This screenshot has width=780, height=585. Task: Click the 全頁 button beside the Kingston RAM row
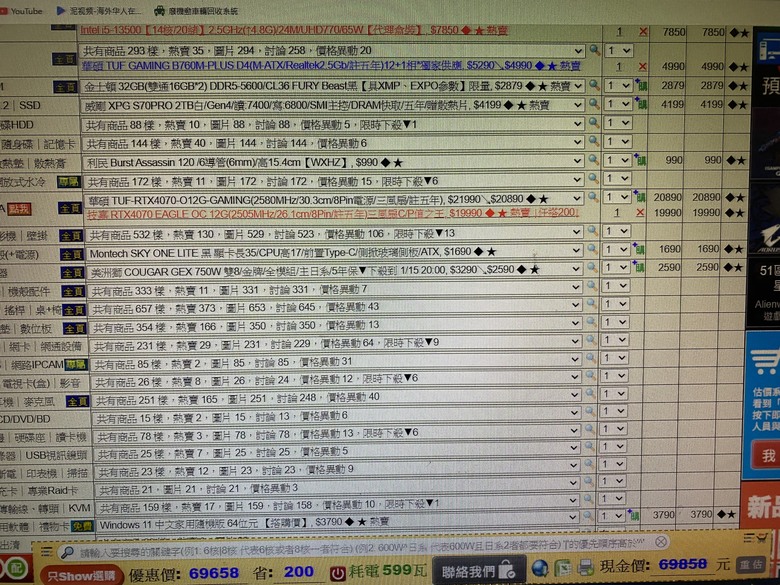pos(65,87)
